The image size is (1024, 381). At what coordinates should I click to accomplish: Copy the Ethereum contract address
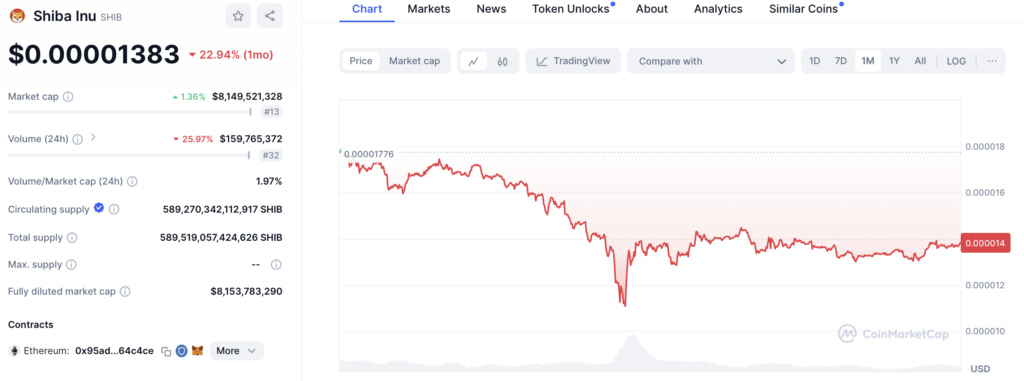[167, 351]
